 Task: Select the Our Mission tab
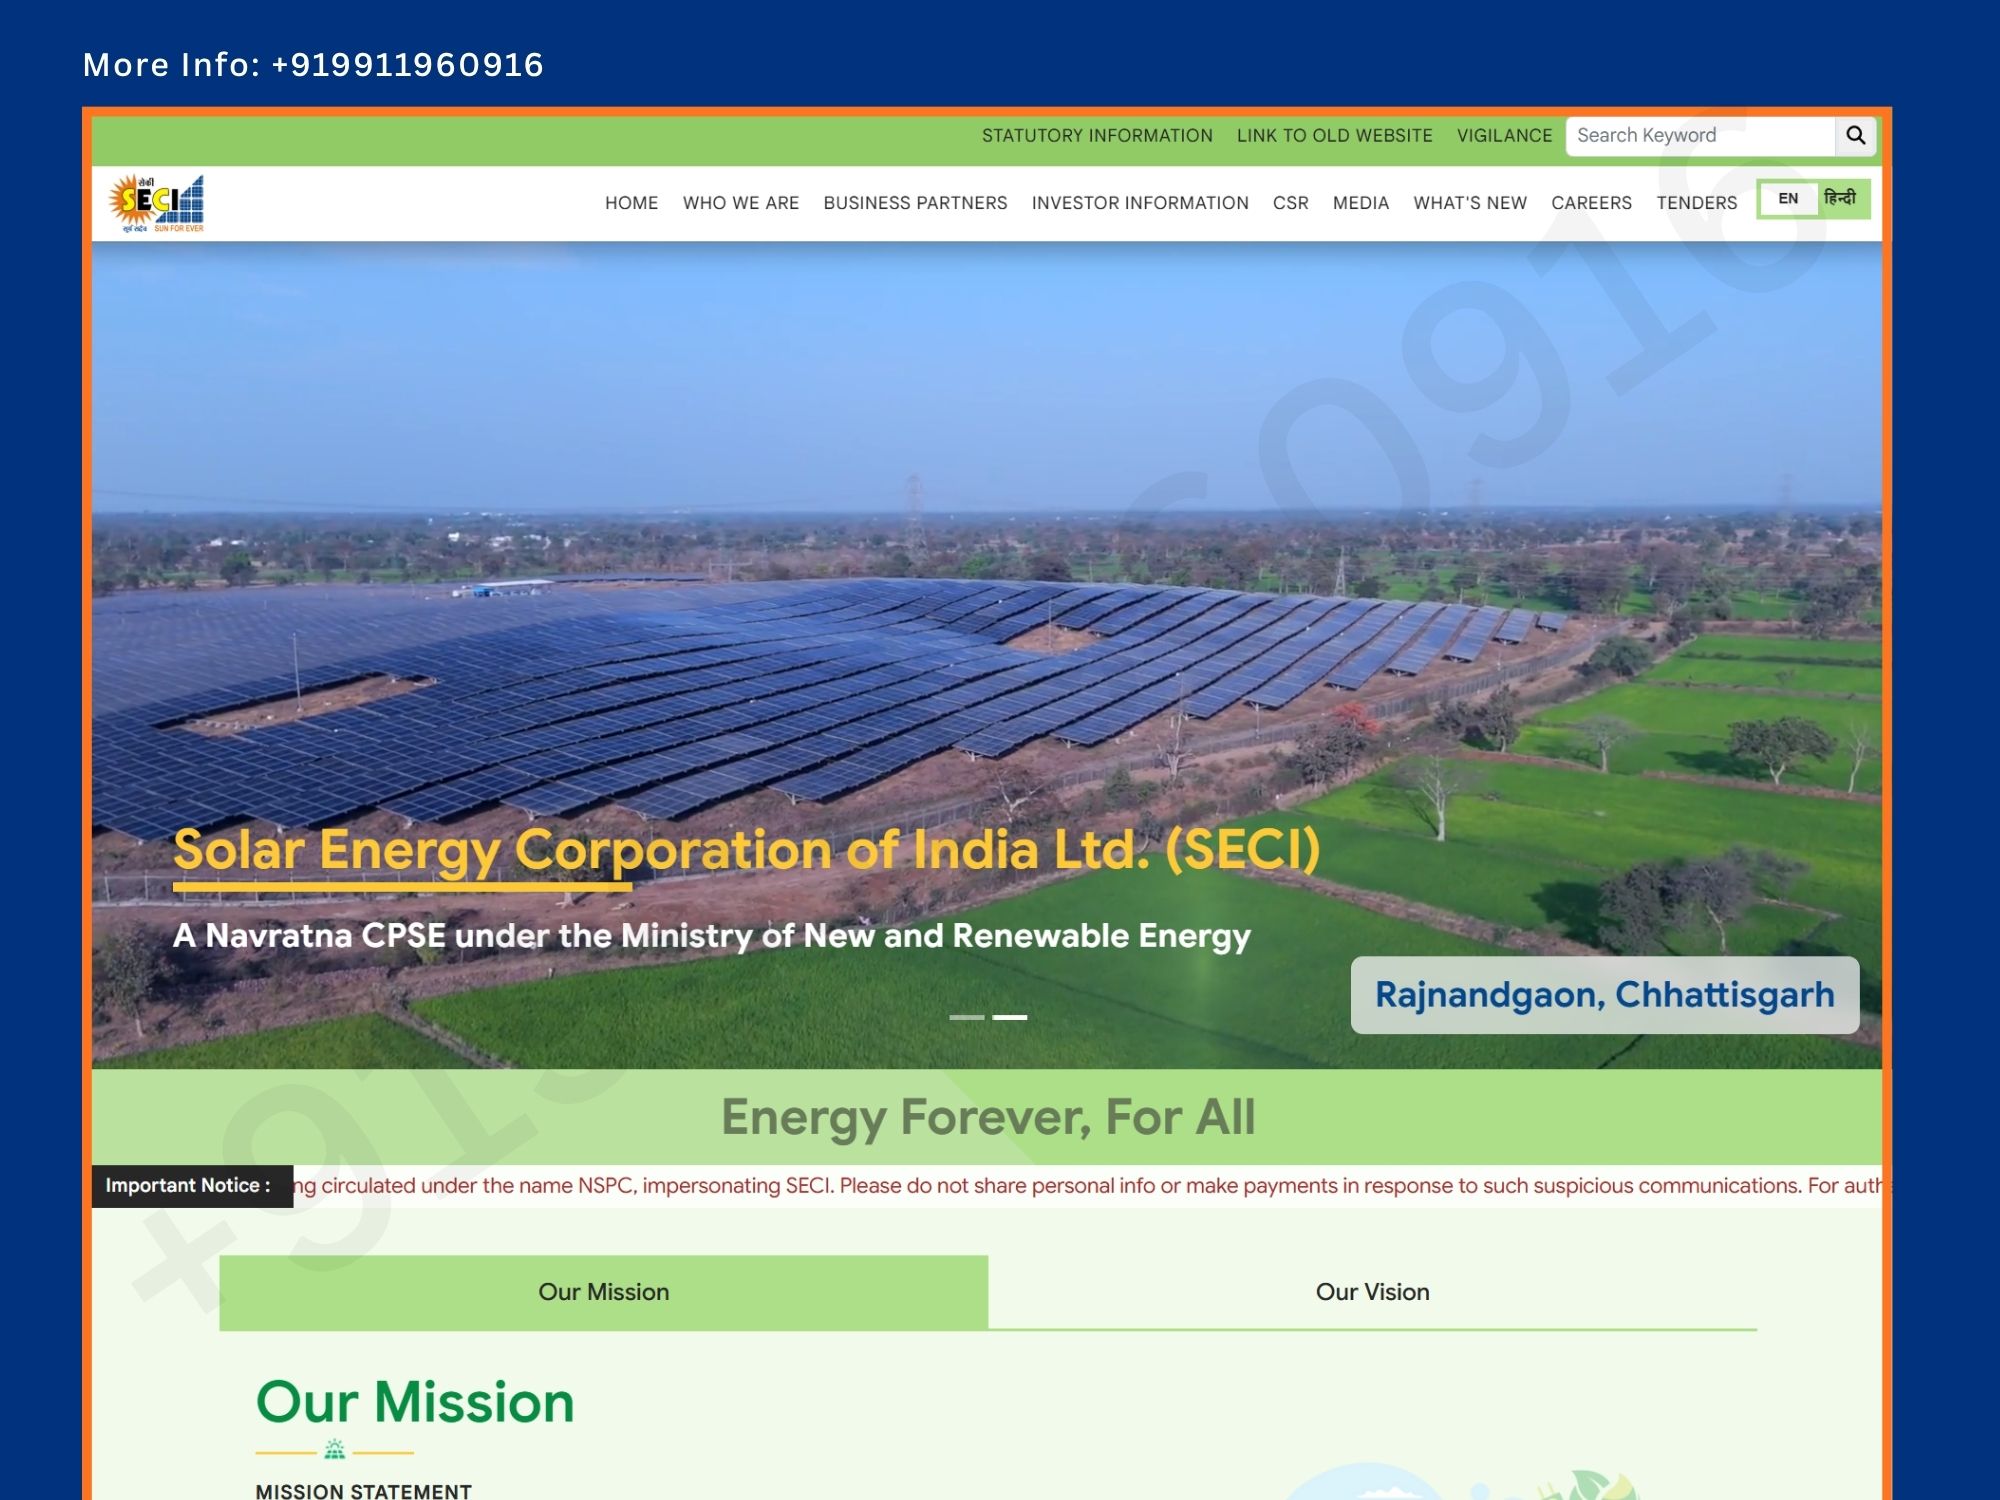pos(603,1292)
